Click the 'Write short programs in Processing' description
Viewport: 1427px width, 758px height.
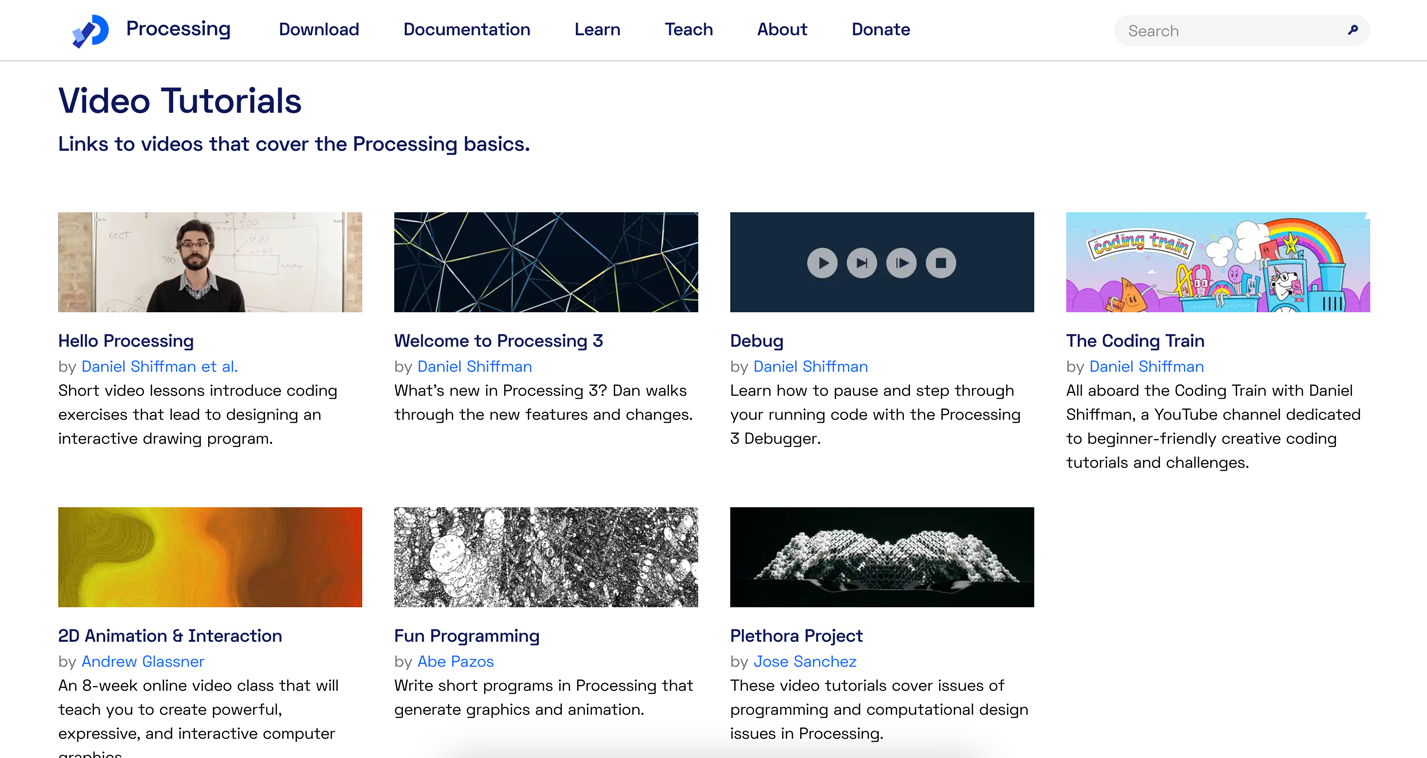(x=543, y=698)
